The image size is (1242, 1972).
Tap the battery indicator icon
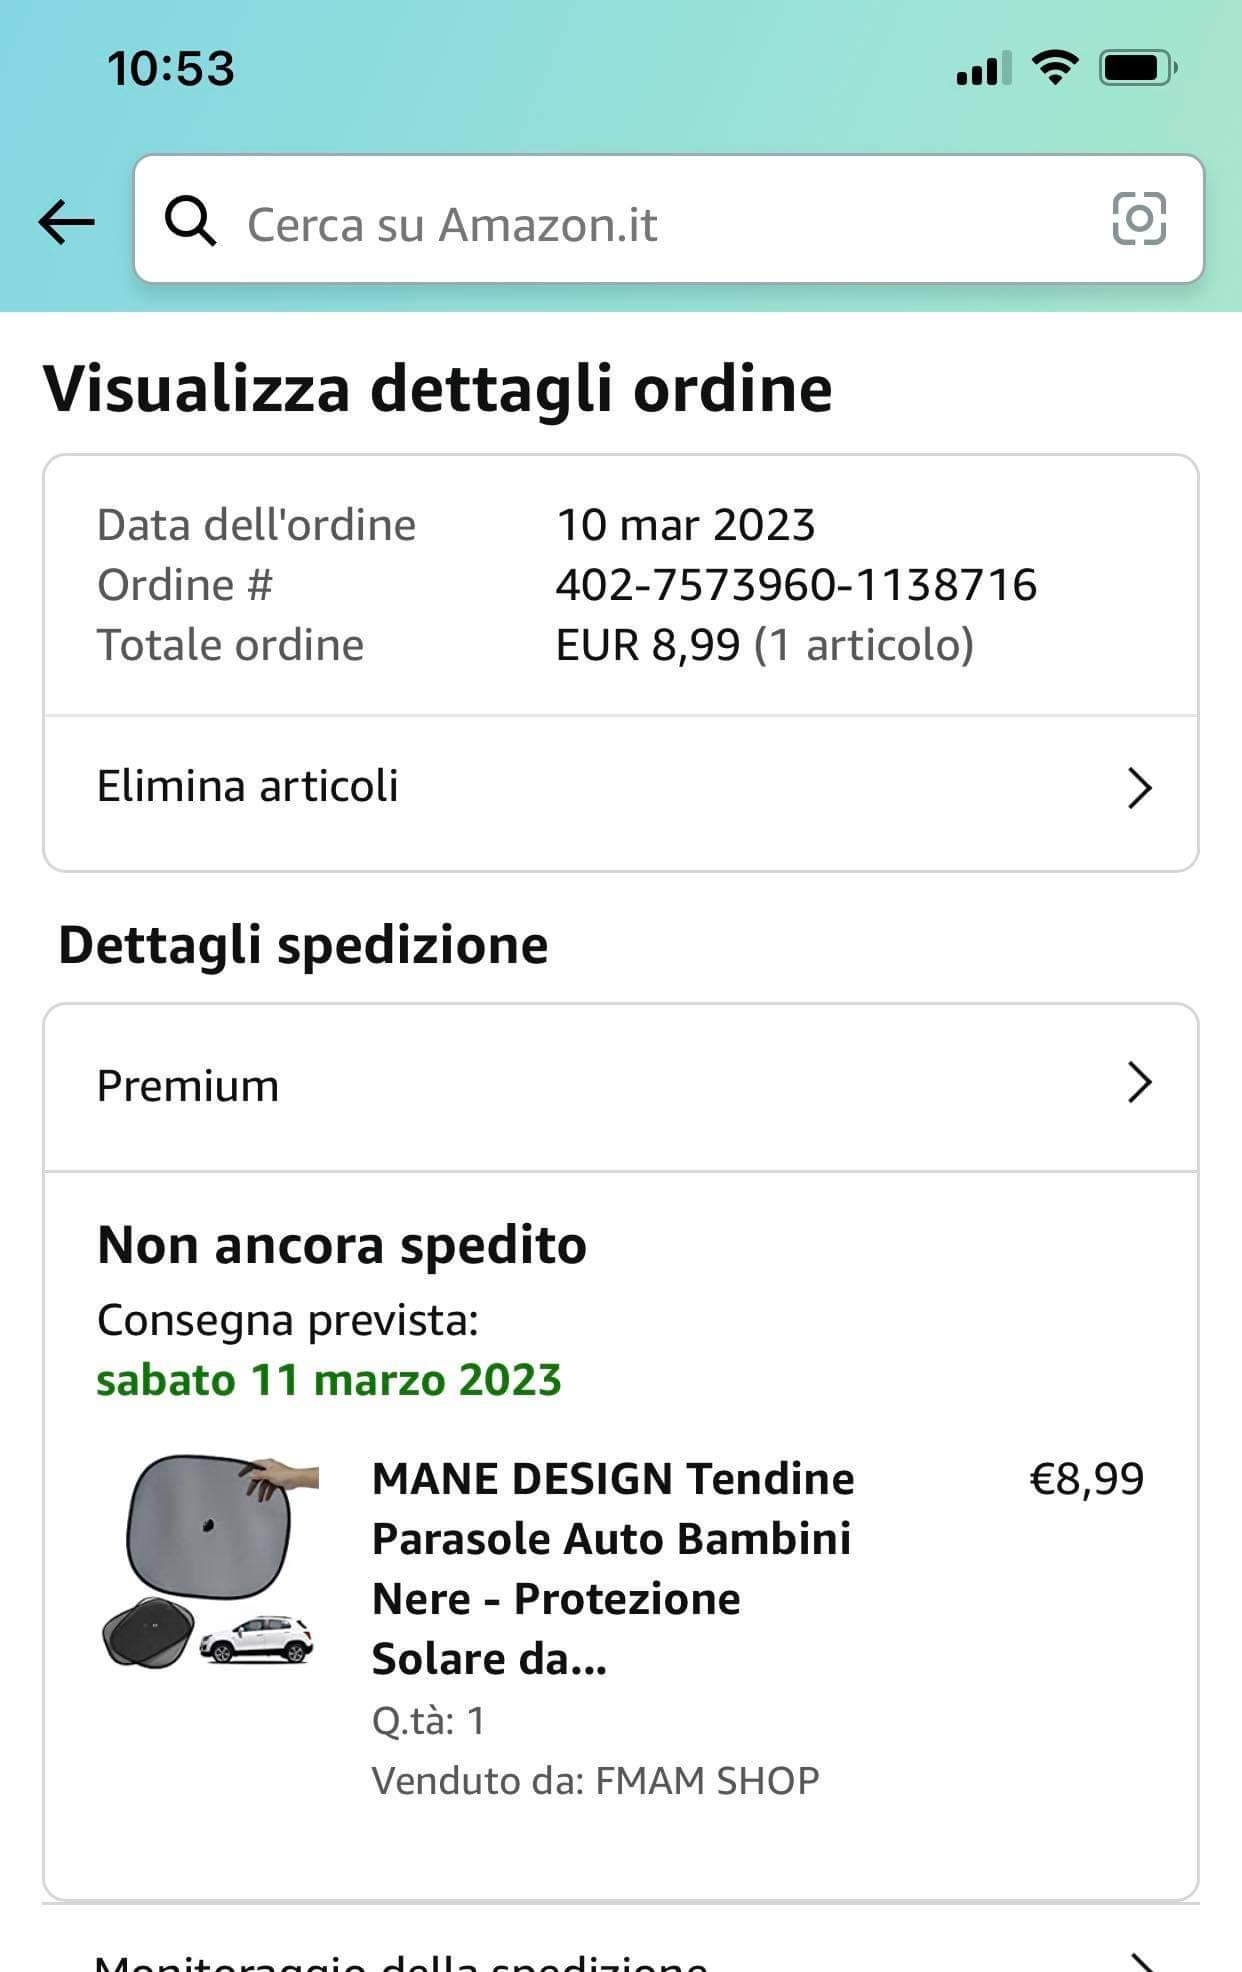tap(1138, 68)
